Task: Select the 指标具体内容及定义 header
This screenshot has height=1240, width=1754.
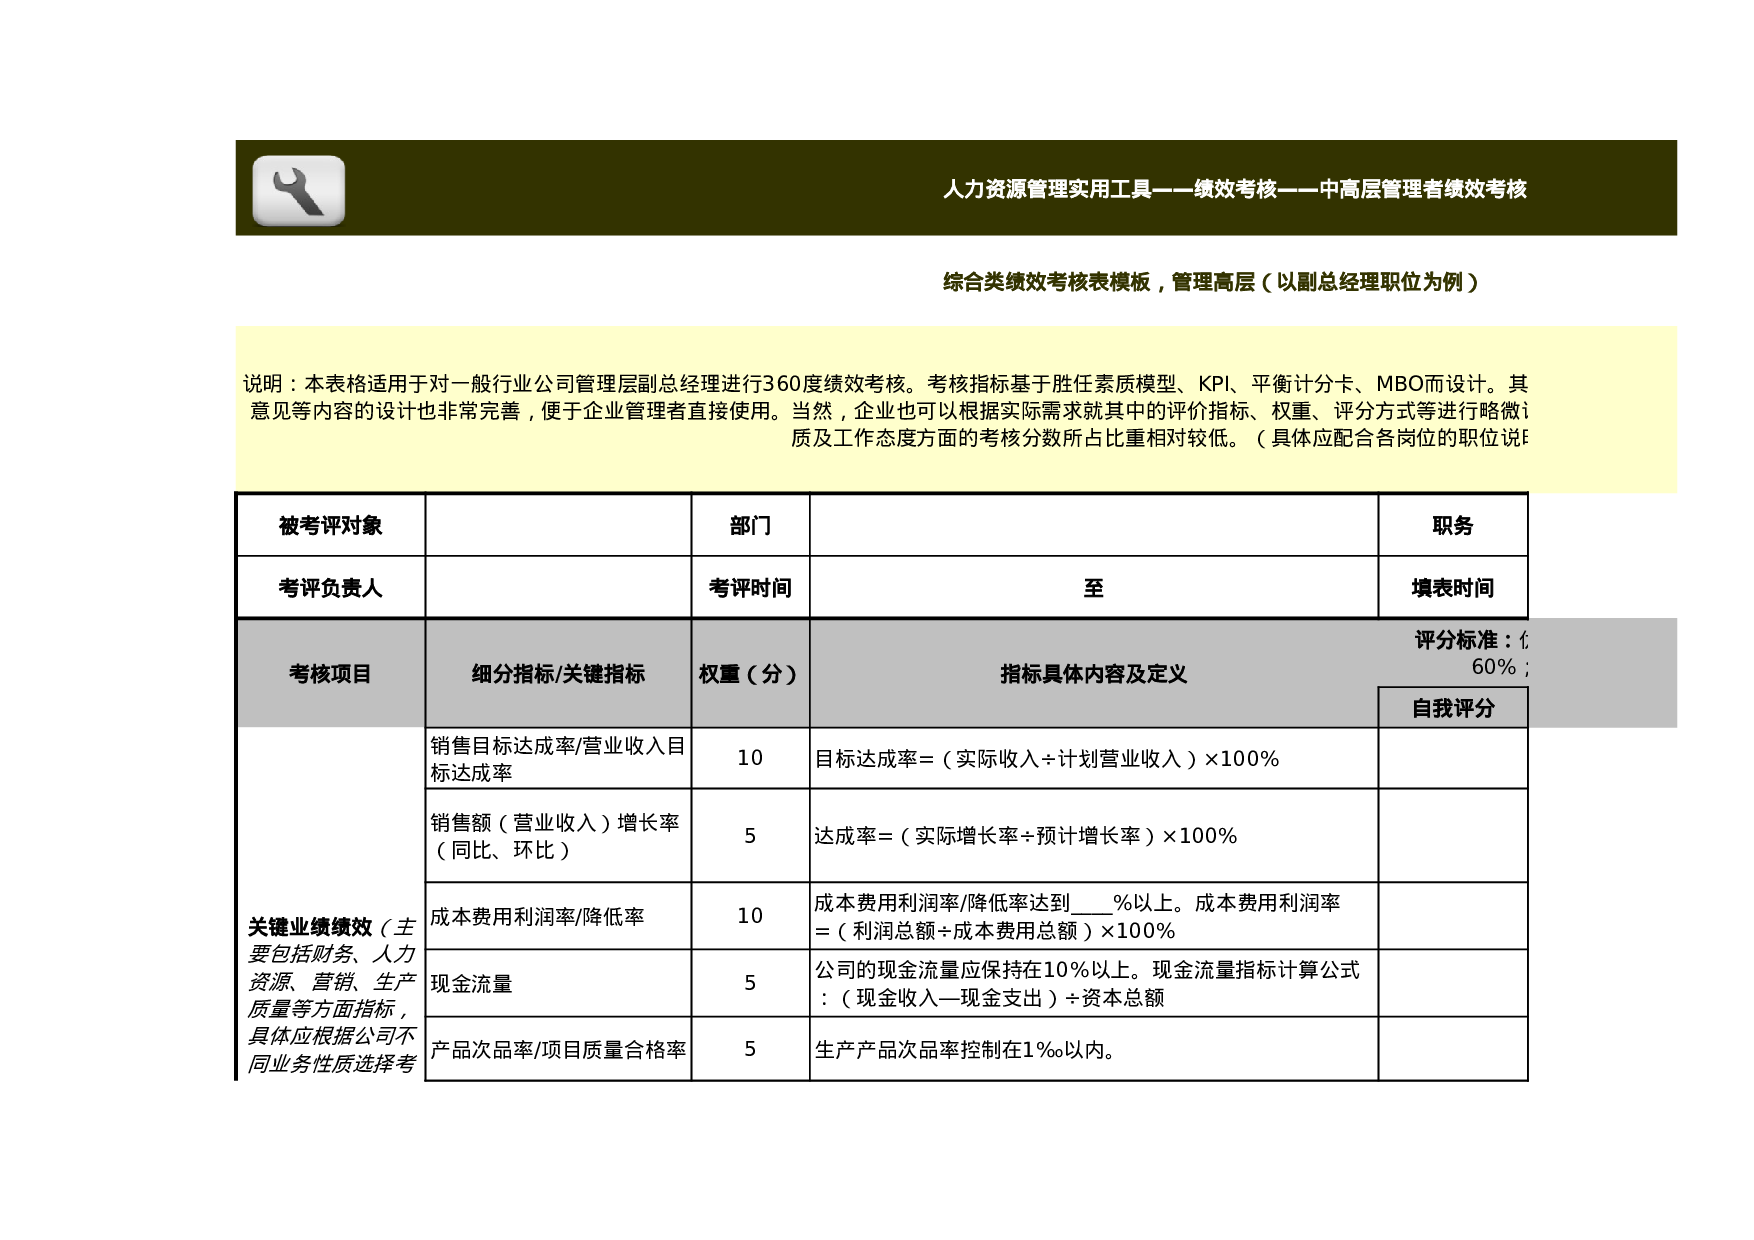Action: click(1095, 673)
